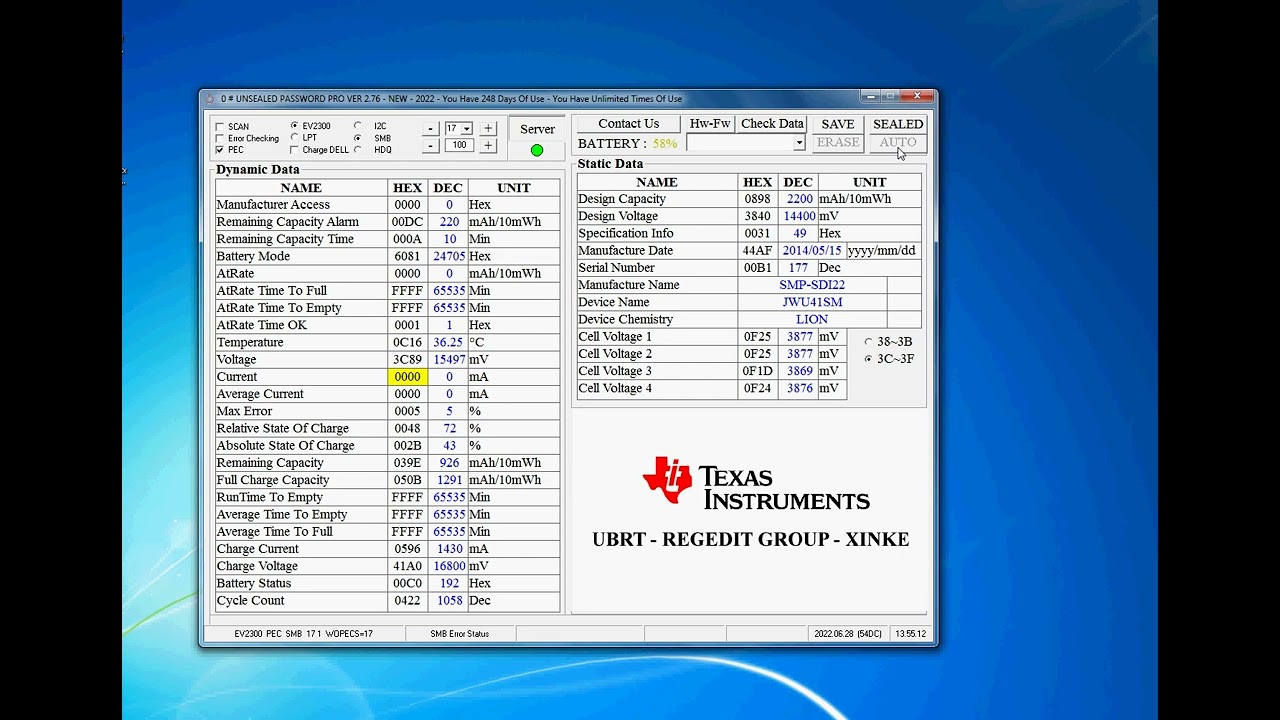Click the 'Absolute State Of Charge' value 43
The height and width of the screenshot is (720, 1280).
click(450, 446)
